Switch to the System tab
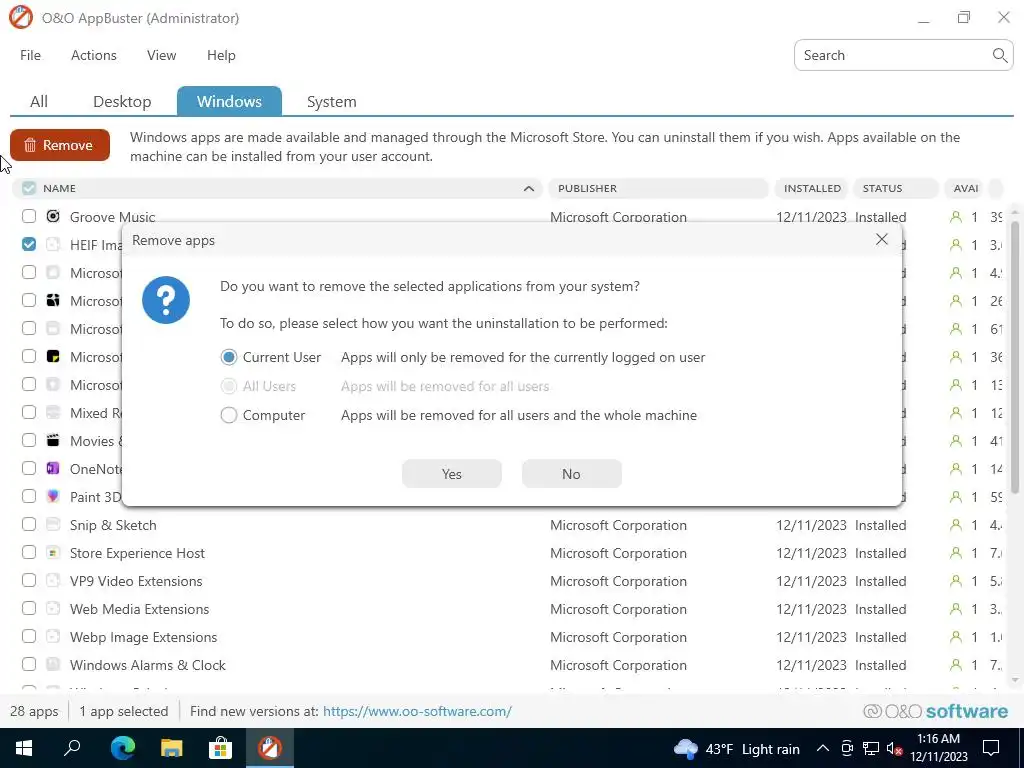 point(332,101)
